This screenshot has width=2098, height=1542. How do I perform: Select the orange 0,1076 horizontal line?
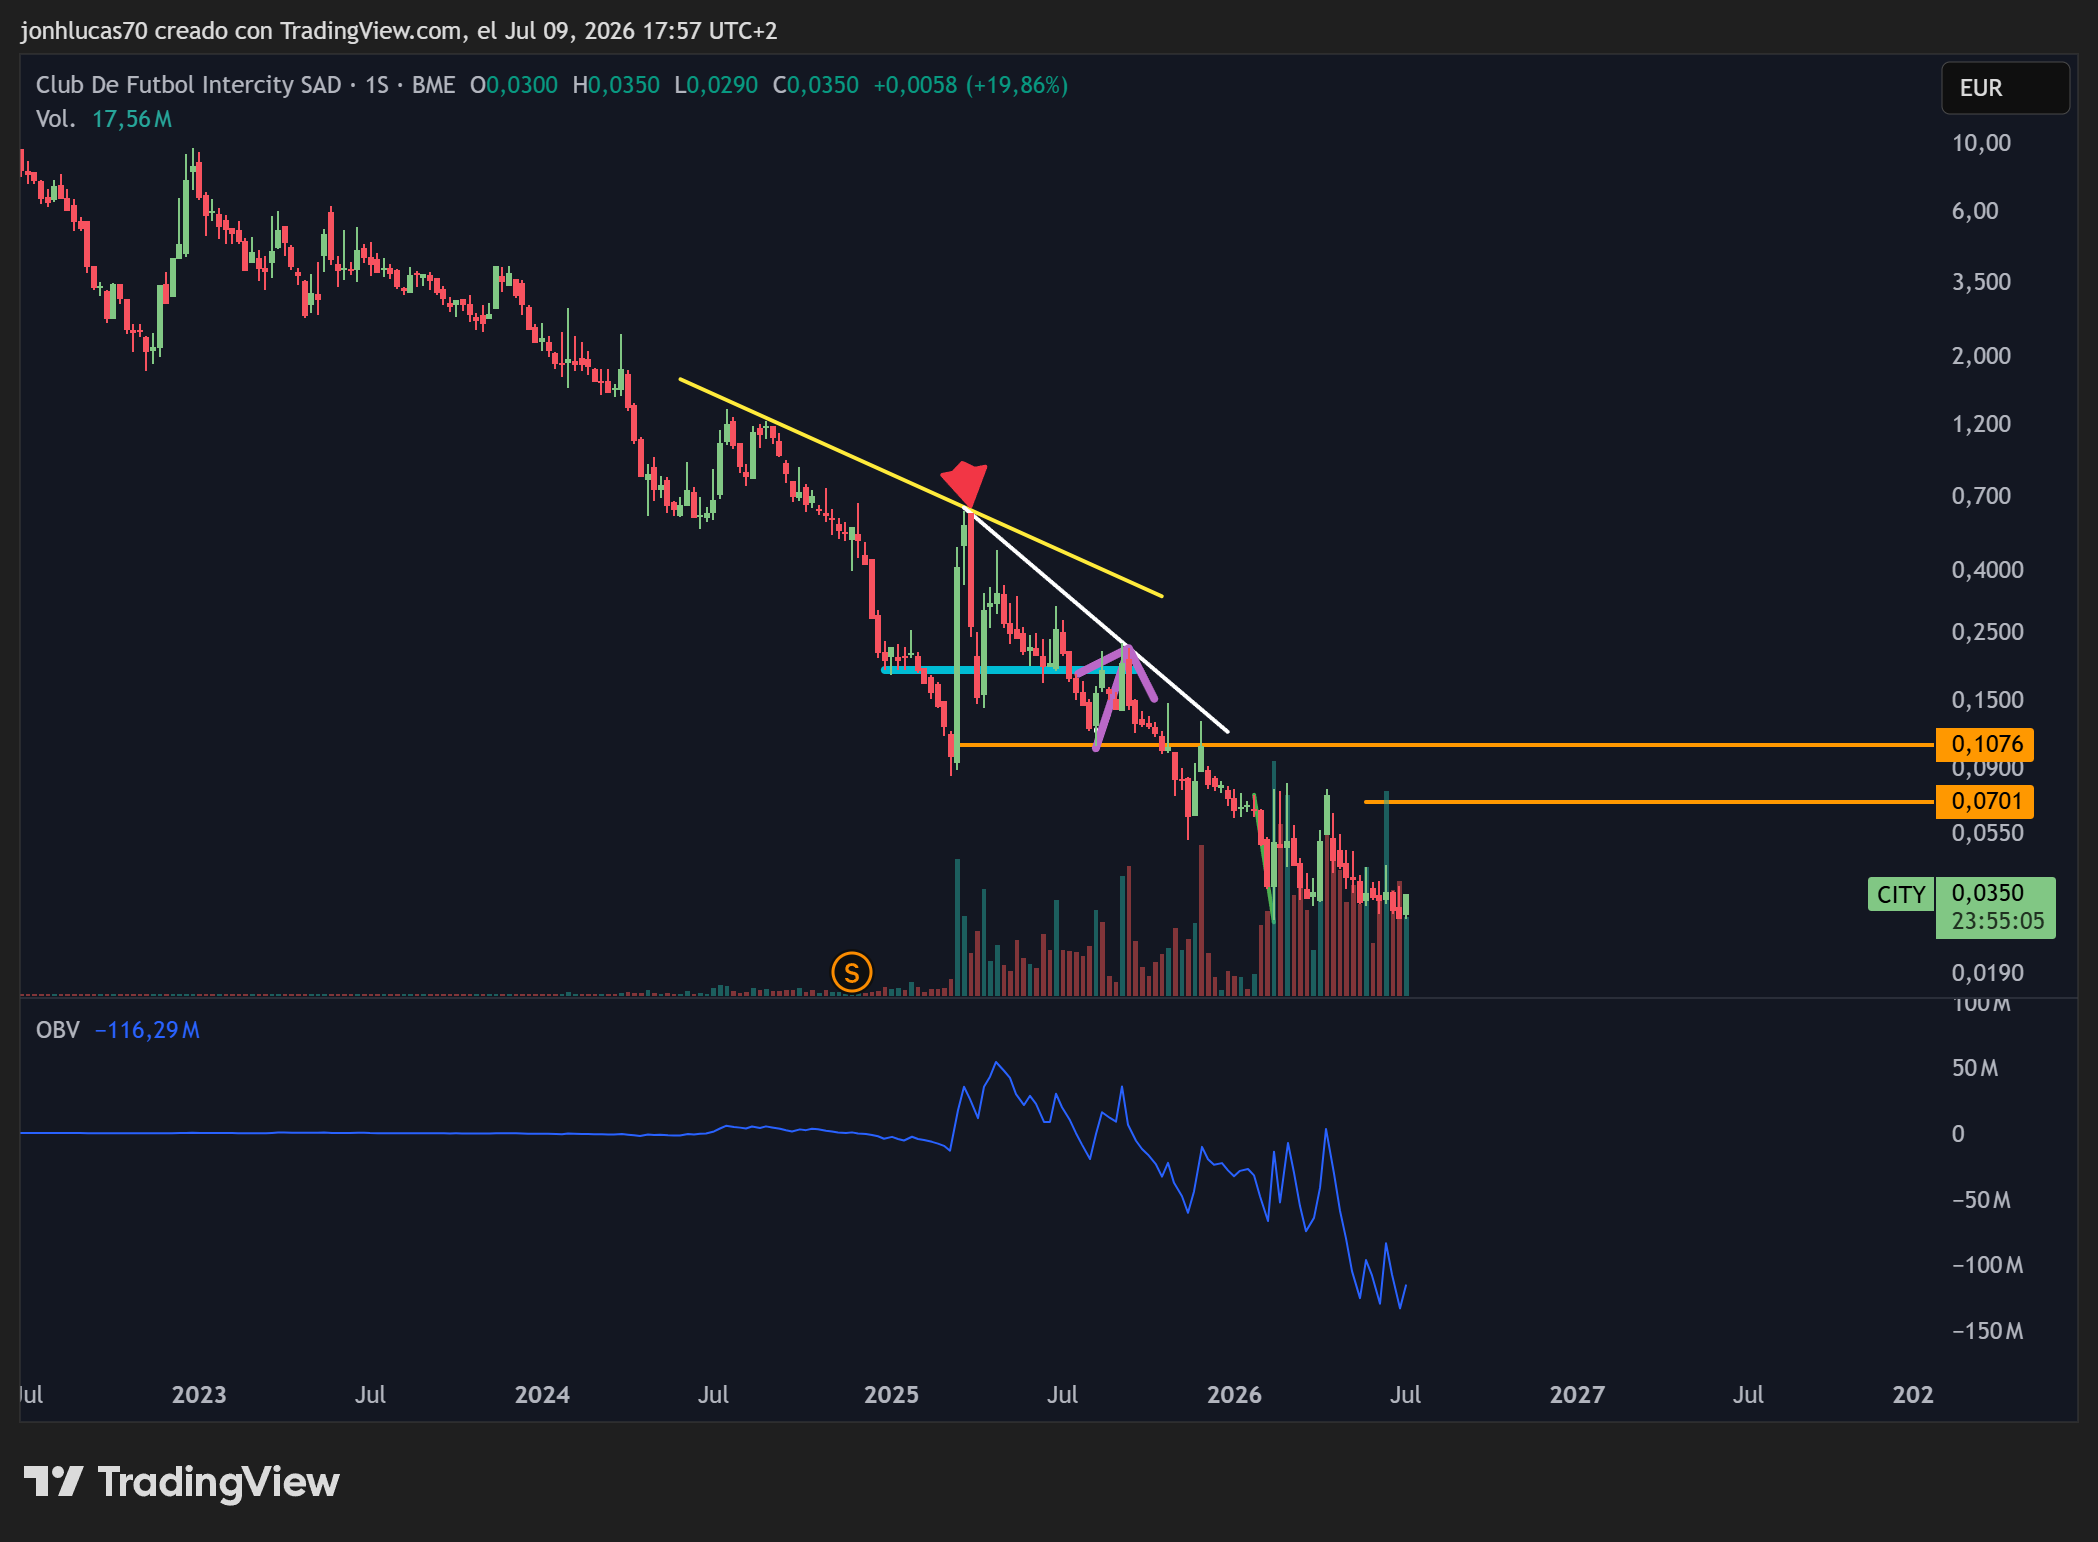[1445, 745]
